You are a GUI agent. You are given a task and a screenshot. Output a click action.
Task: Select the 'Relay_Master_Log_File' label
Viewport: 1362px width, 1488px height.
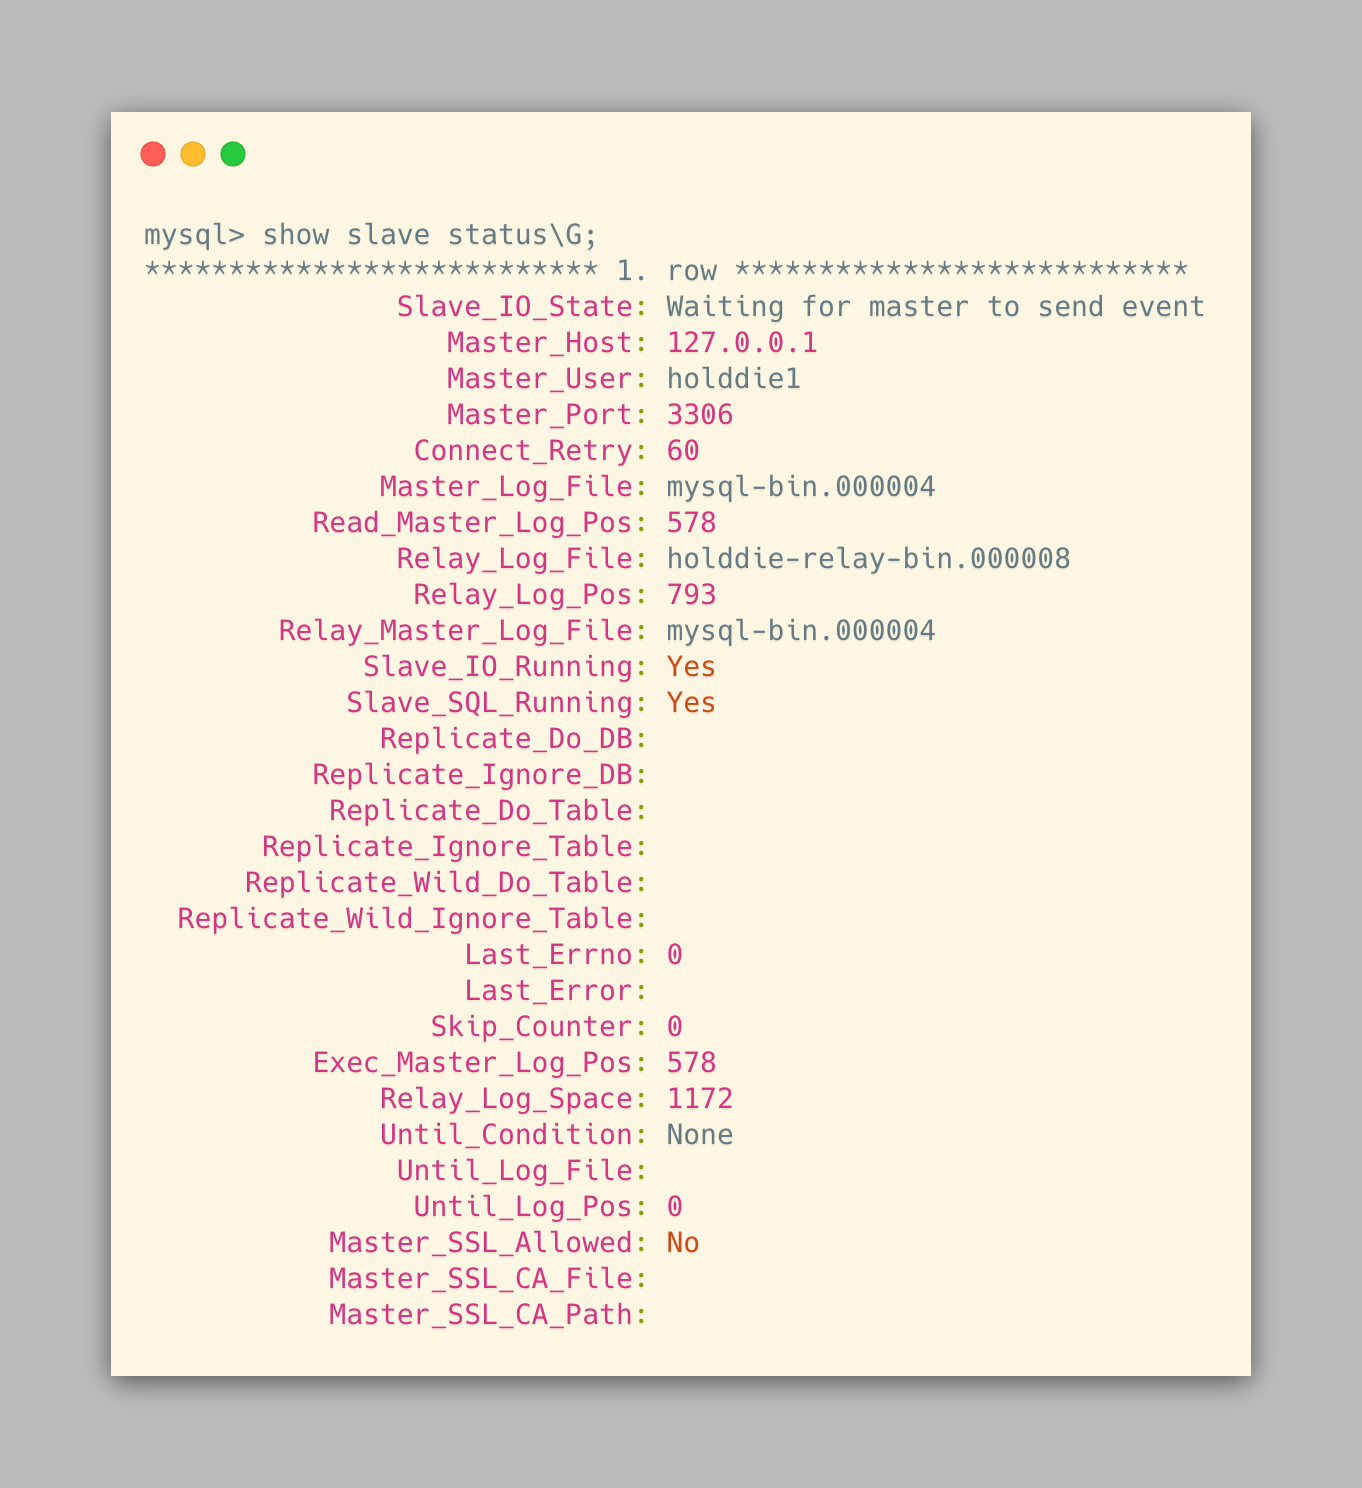point(456,631)
